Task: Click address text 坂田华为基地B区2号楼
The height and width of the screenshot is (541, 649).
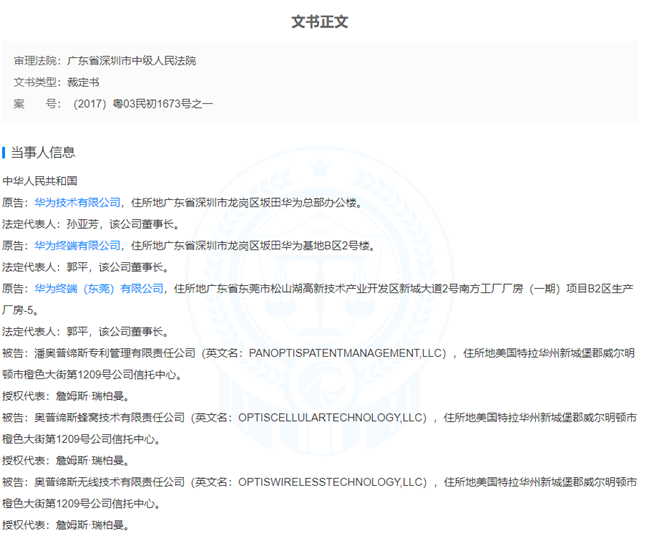Action: tap(315, 245)
